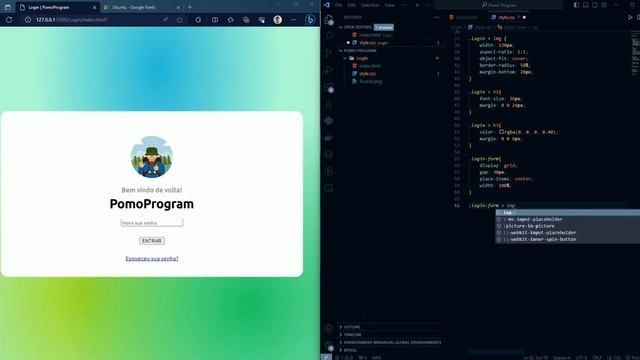
Task: Add page to favorites with star icon
Action: click(180, 20)
